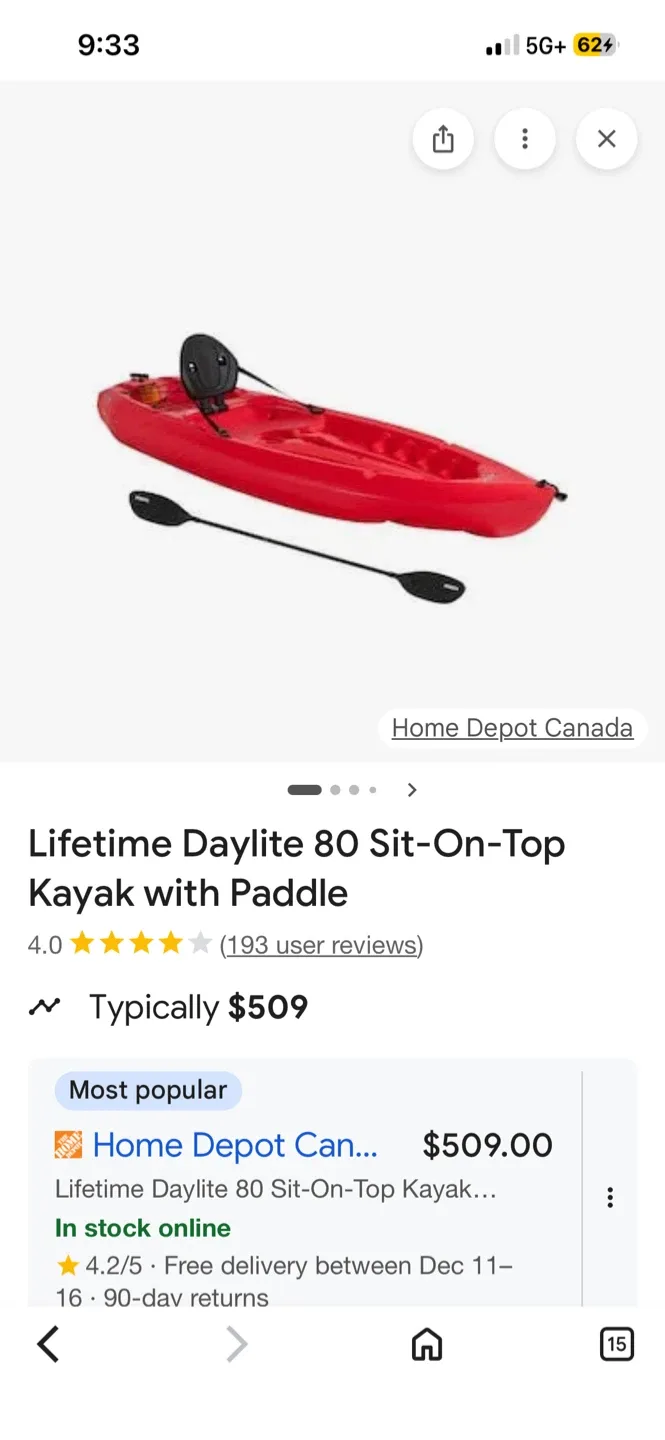Screen dimensions: 665x1440
Task: Open the Home Depot Canada attribution link
Action: pos(512,727)
